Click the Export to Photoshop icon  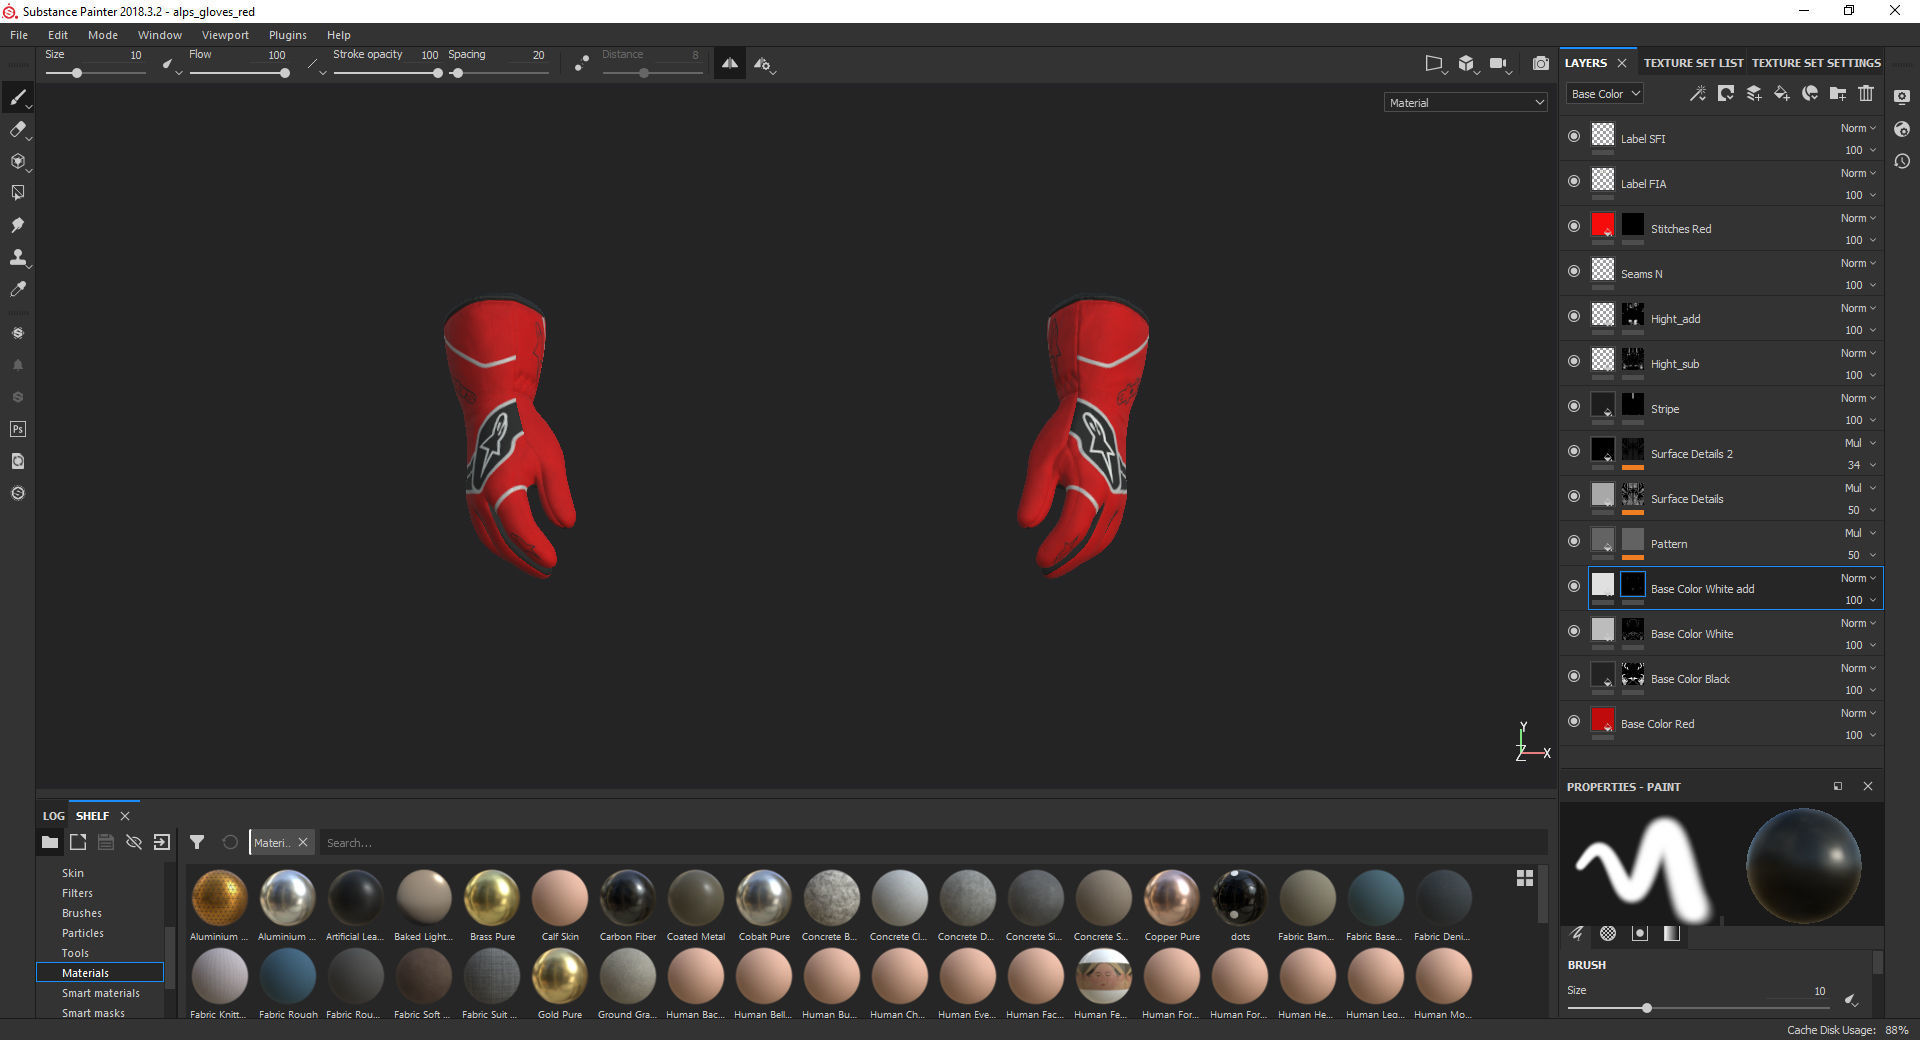tap(17, 429)
